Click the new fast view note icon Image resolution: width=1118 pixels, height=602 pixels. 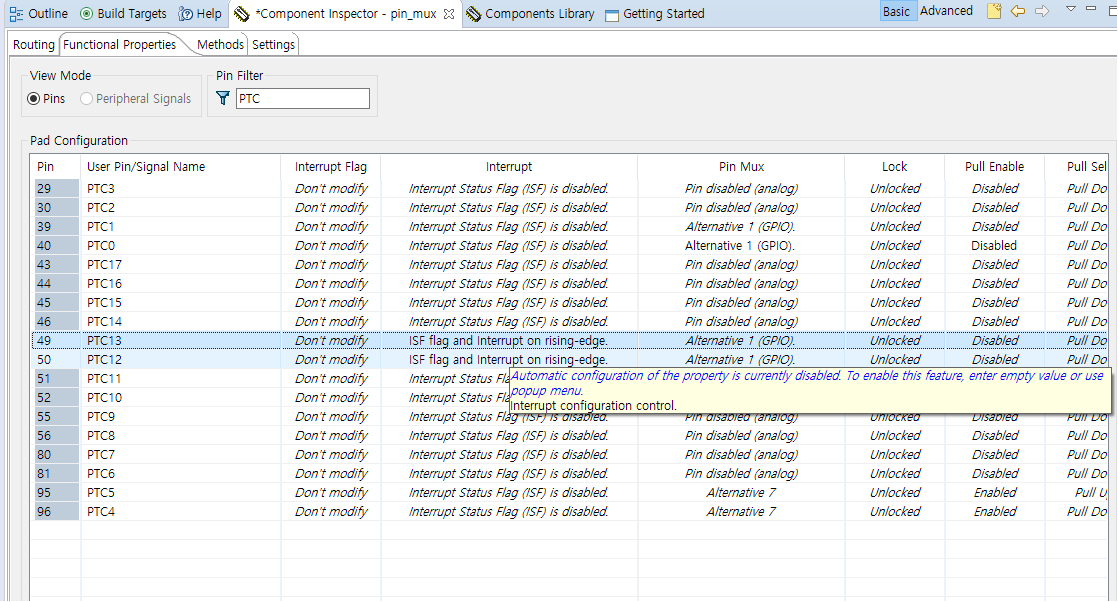[x=992, y=10]
